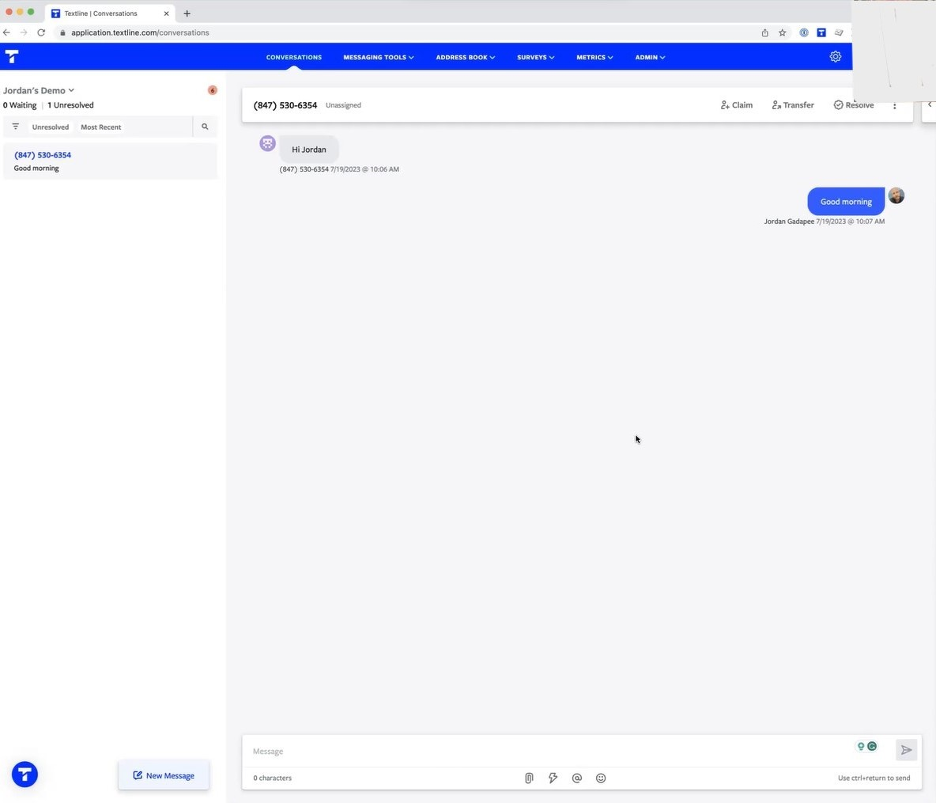Click the attach file paperclip icon
The image size is (936, 804).
(529, 778)
